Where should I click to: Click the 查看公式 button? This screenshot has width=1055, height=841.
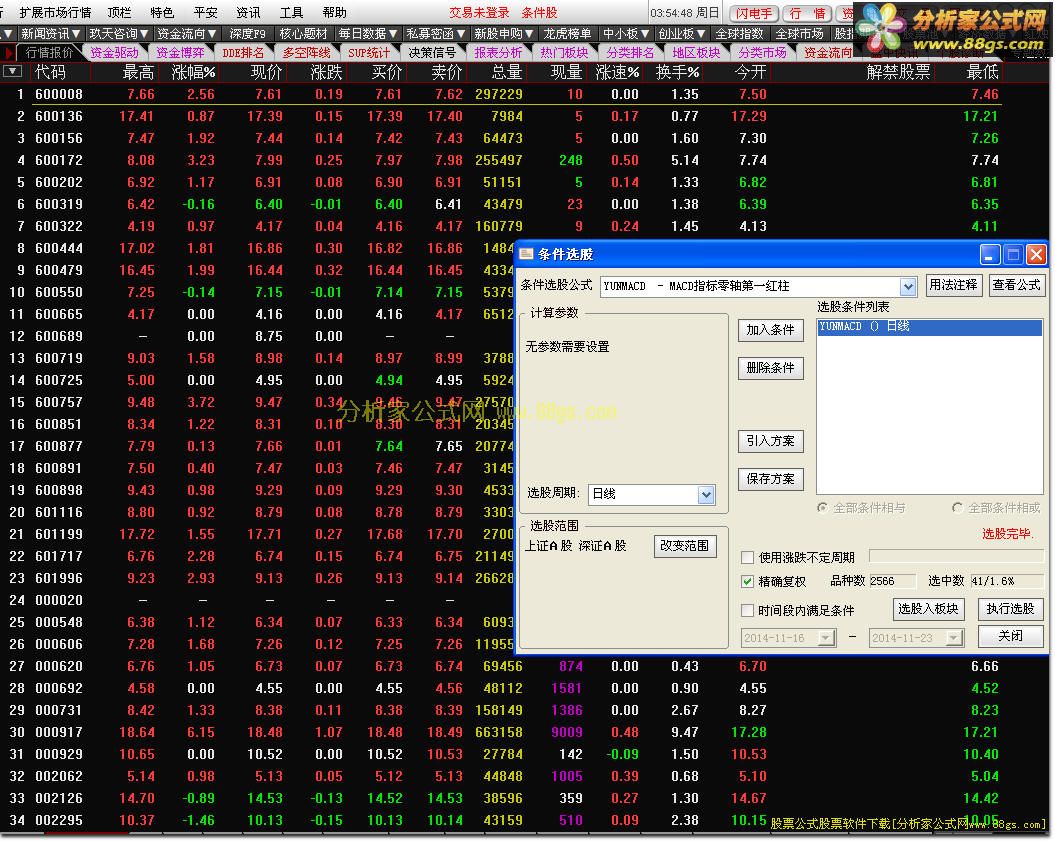[x=1016, y=285]
